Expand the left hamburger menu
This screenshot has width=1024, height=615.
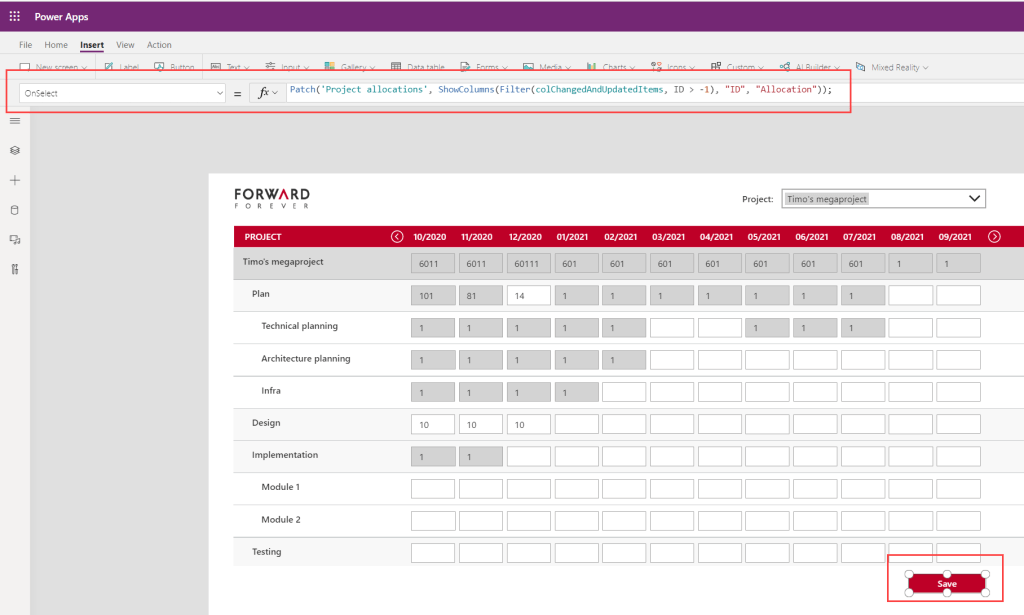pos(14,120)
